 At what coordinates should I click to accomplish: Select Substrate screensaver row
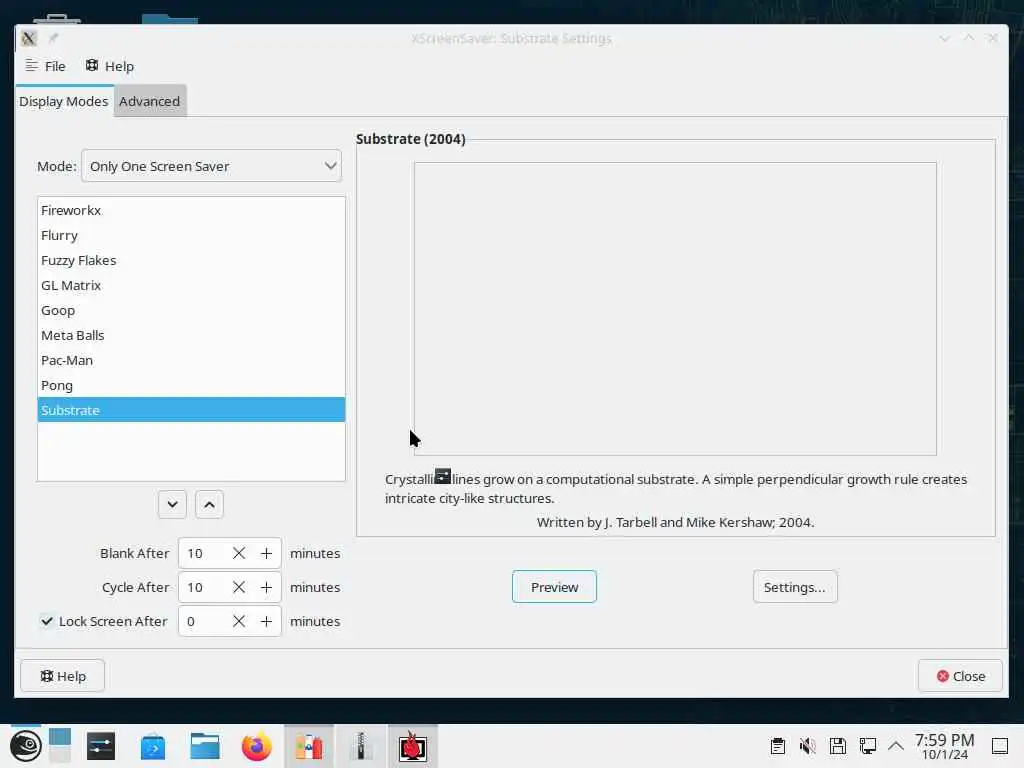191,410
